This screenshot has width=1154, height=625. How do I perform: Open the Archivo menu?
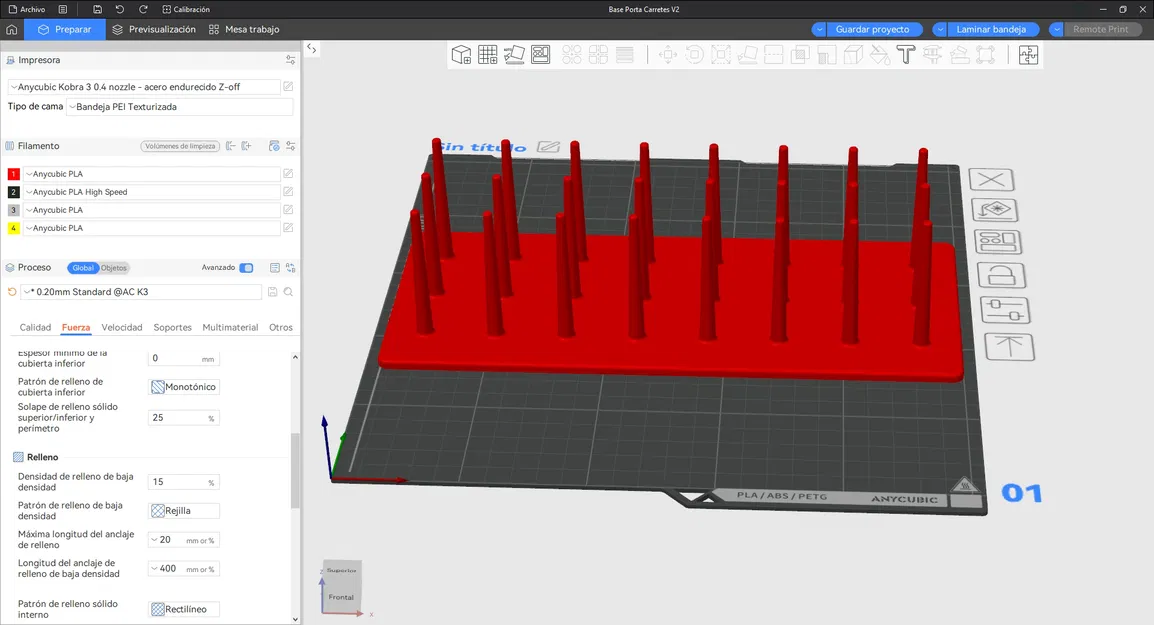26,10
